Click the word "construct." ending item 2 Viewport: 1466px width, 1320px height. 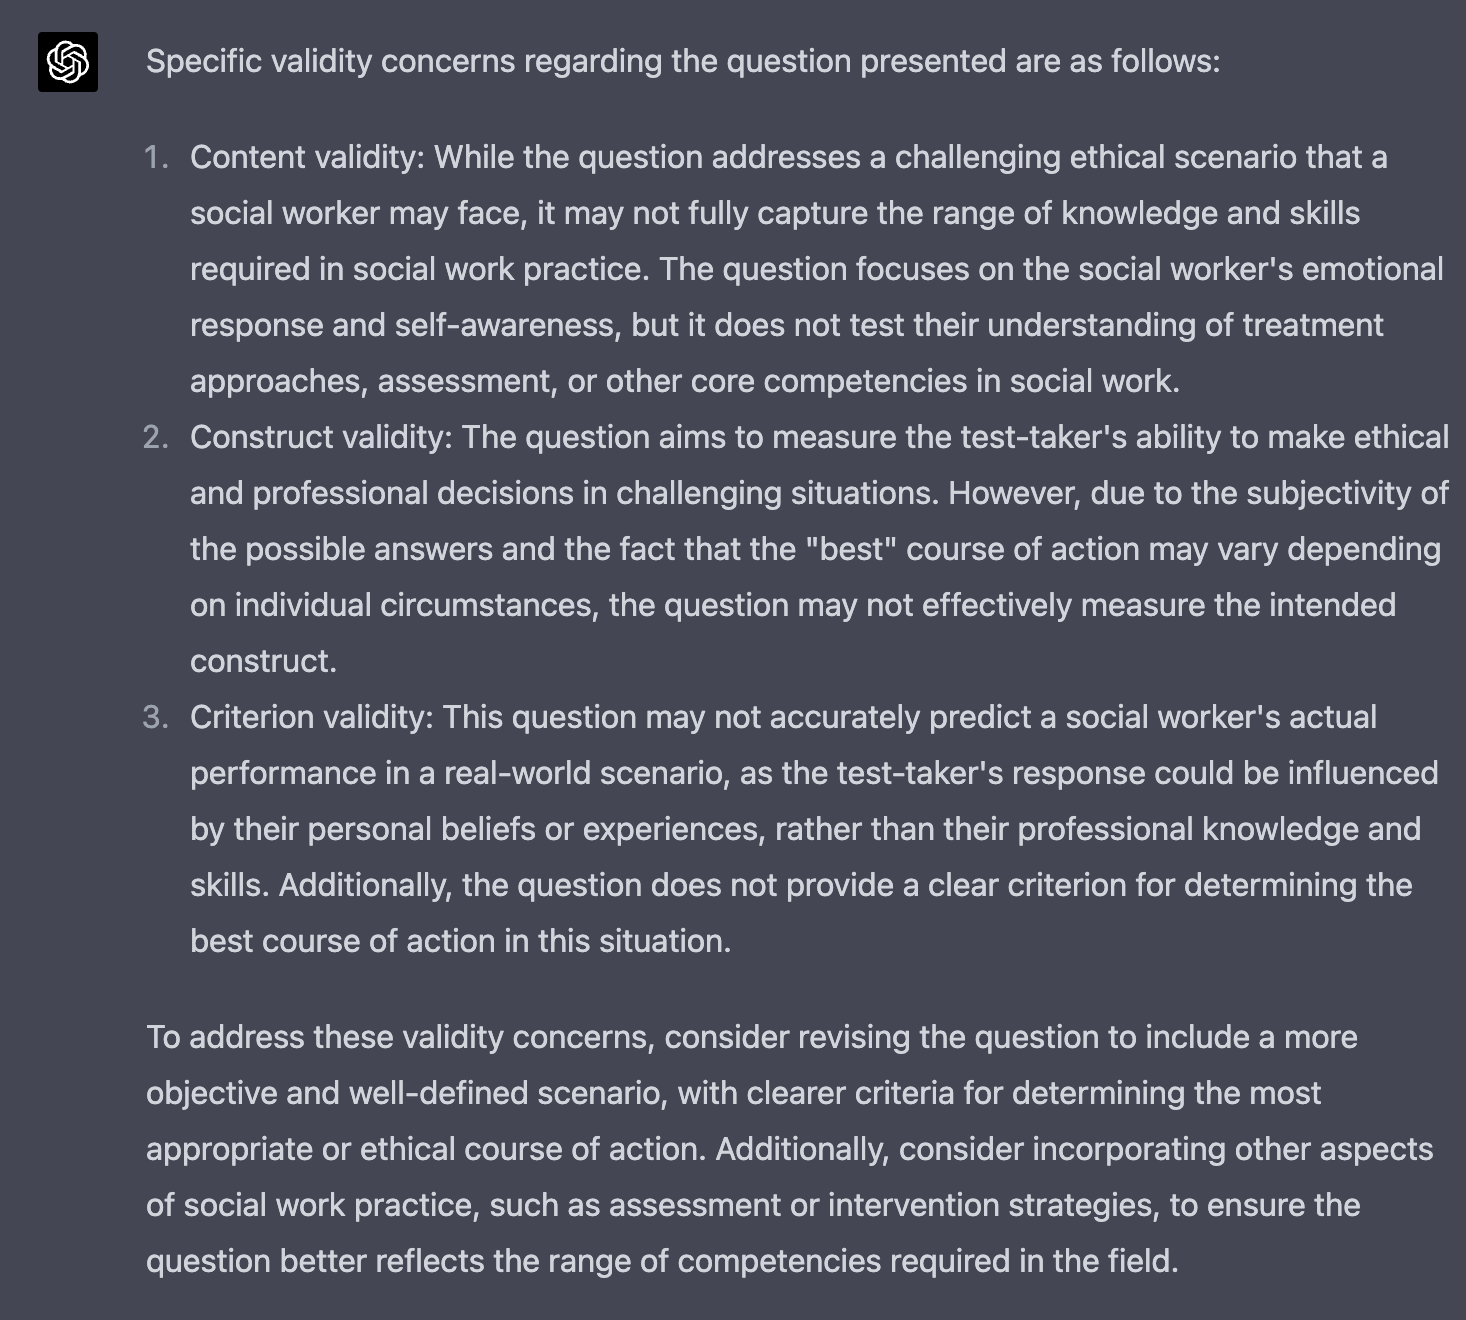coord(263,662)
